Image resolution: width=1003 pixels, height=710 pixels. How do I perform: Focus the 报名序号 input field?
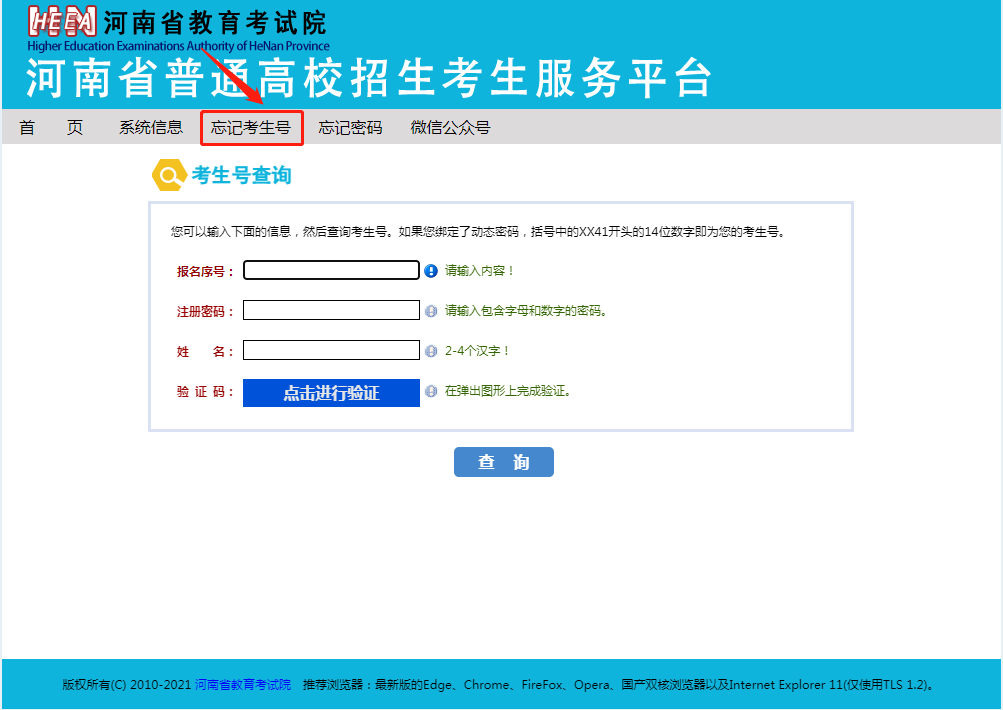[x=331, y=270]
